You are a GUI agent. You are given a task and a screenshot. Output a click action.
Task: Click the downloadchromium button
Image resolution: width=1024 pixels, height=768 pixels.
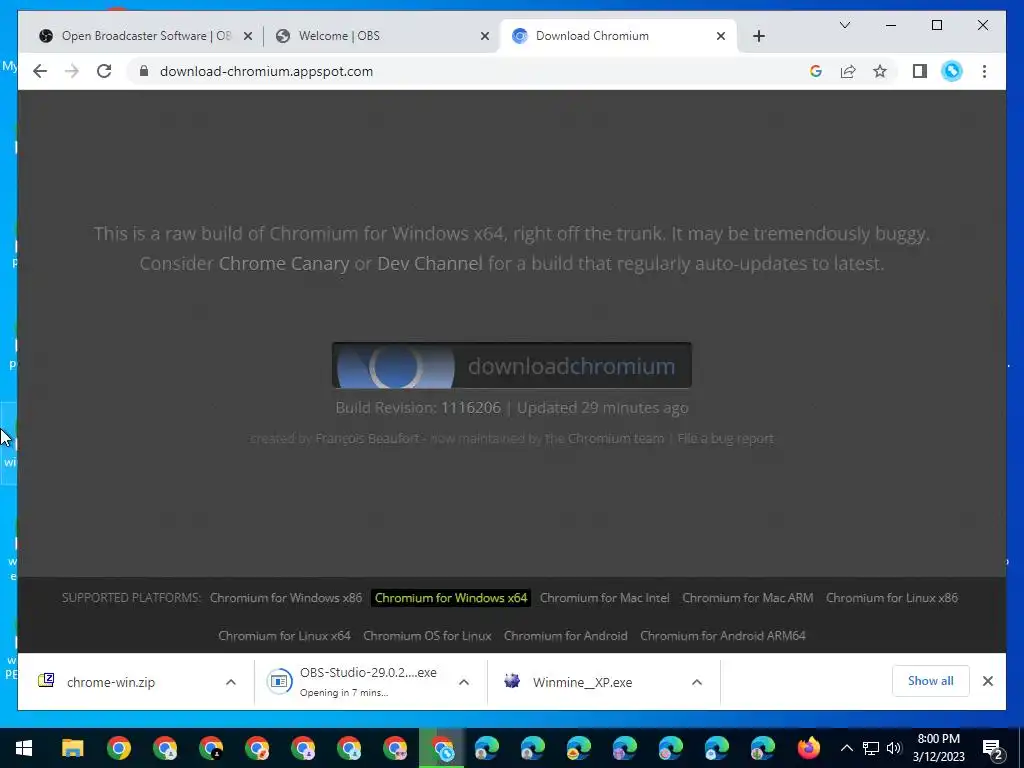[511, 365]
